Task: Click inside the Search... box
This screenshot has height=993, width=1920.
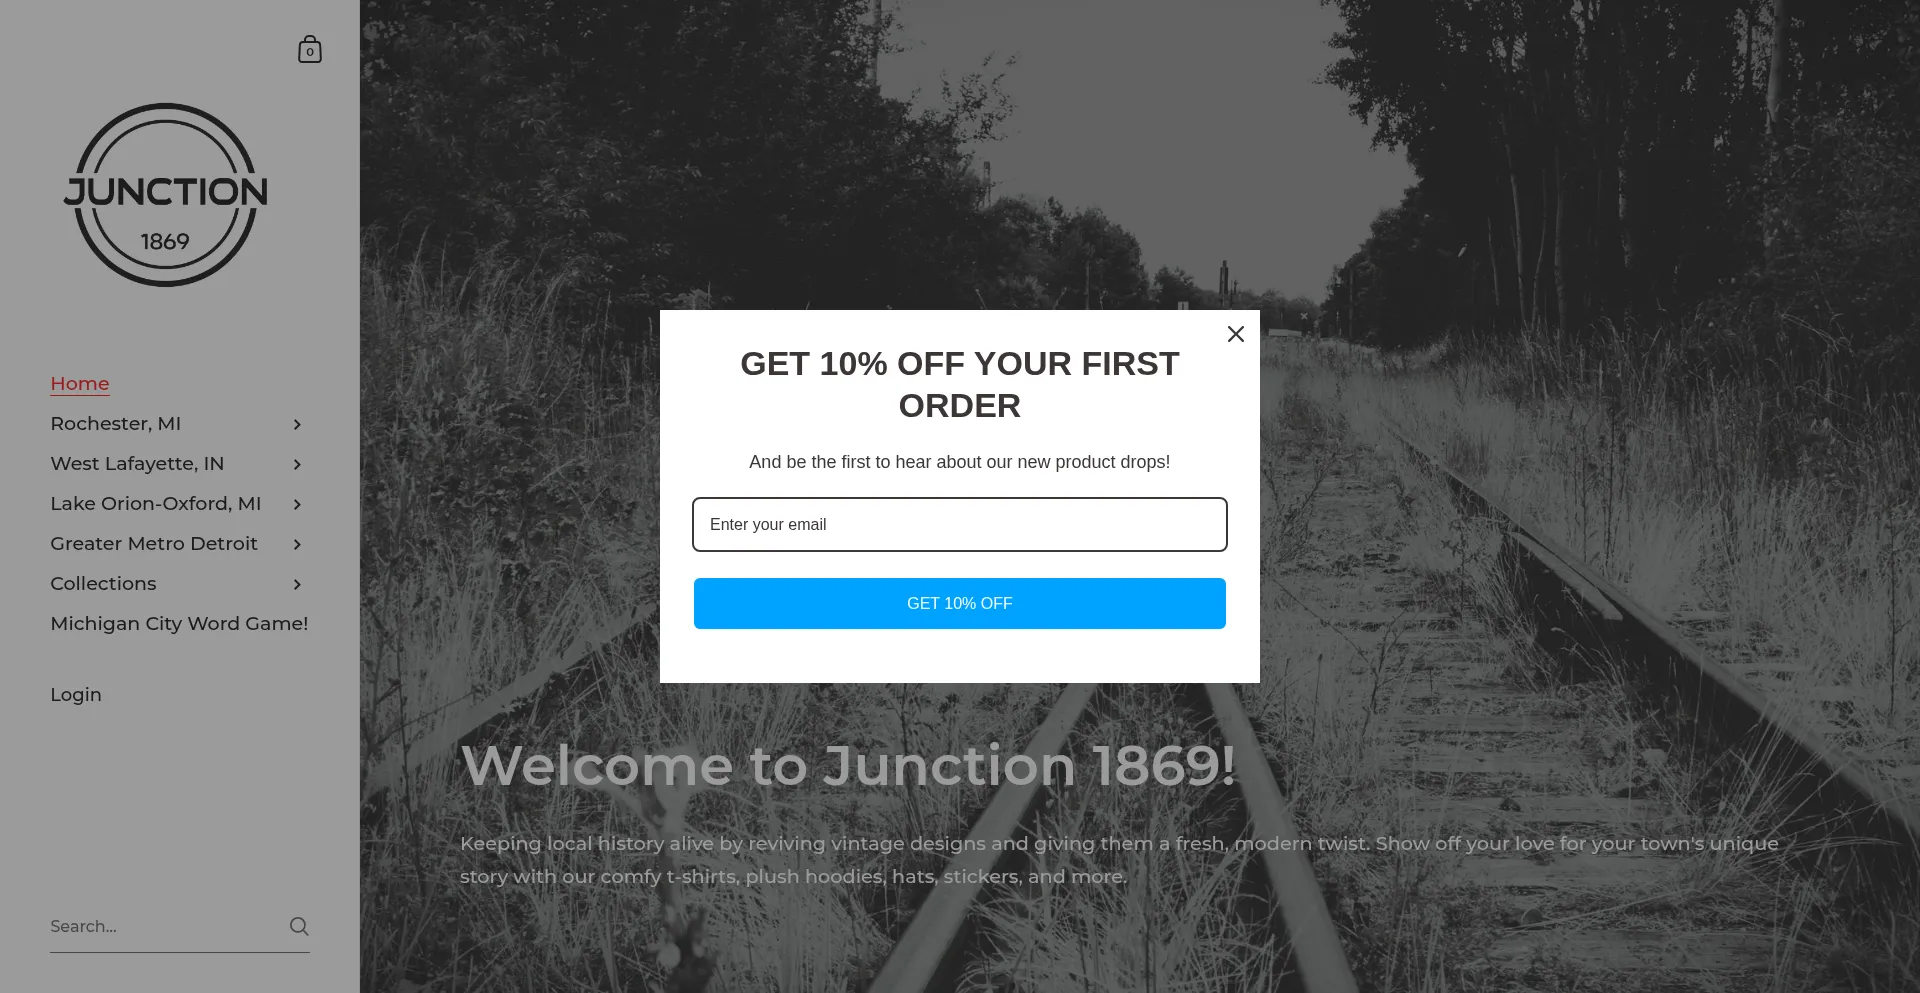Action: click(x=150, y=926)
